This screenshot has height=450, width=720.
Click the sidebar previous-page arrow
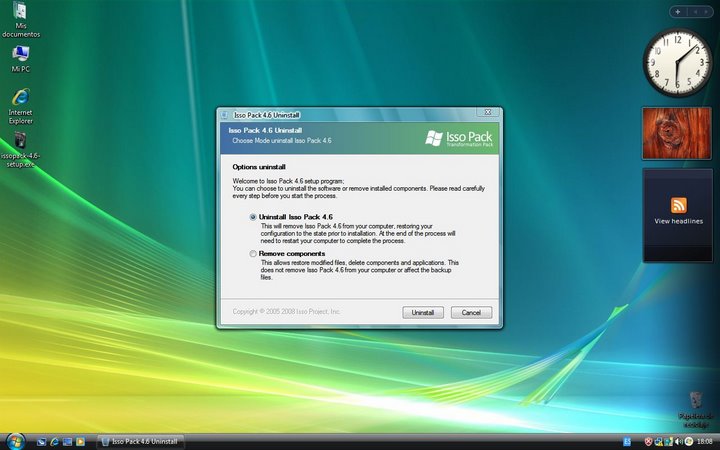(695, 12)
